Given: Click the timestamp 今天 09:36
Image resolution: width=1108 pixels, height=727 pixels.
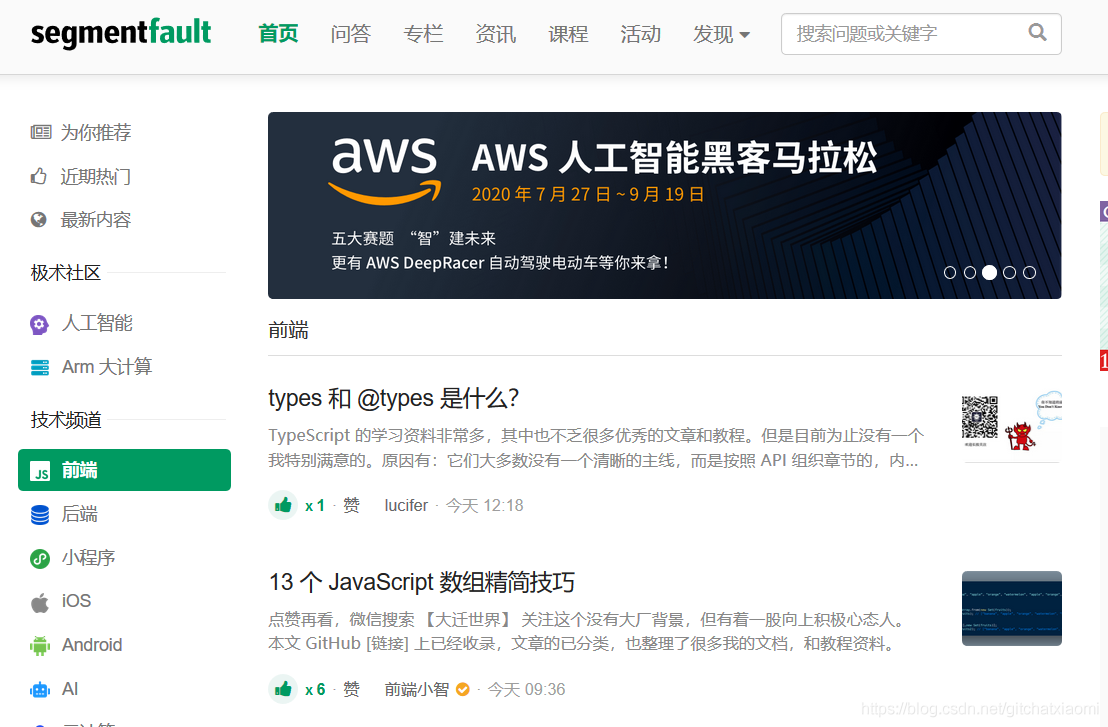Looking at the screenshot, I should pyautogui.click(x=526, y=690).
